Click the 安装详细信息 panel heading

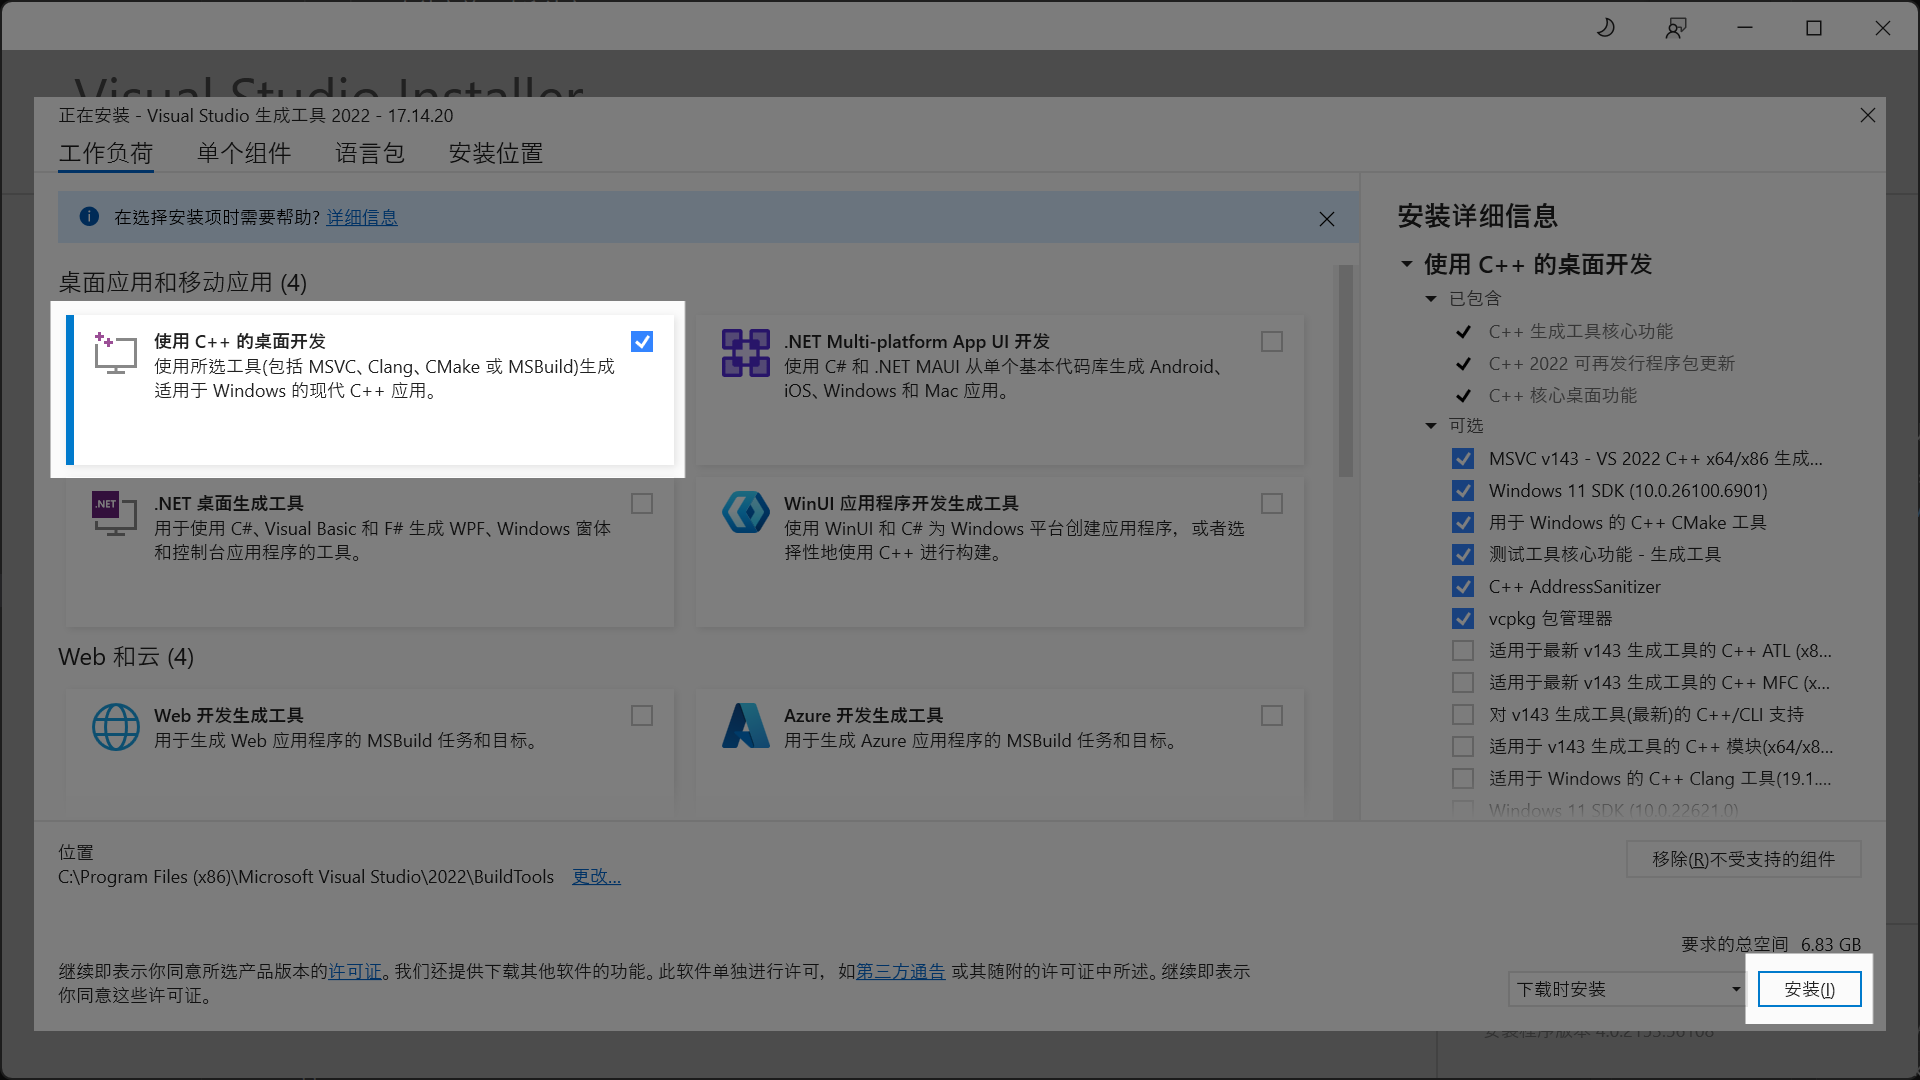click(1478, 216)
